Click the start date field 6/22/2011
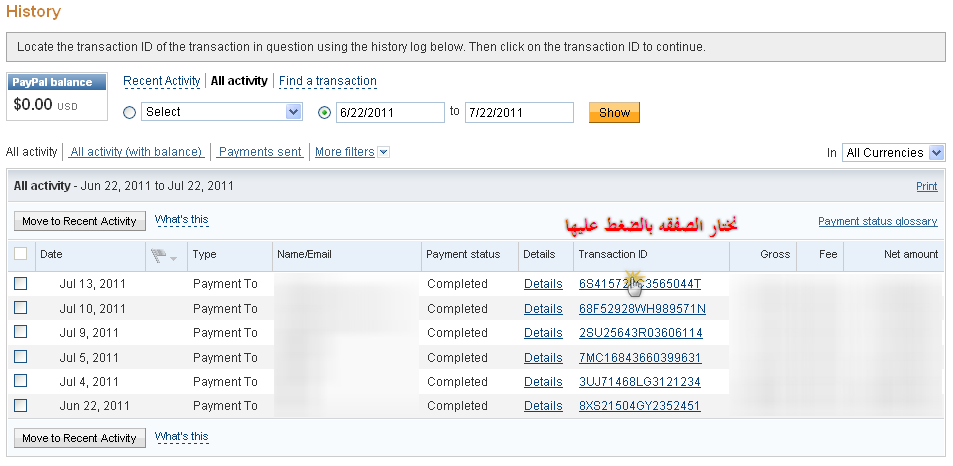 (390, 112)
